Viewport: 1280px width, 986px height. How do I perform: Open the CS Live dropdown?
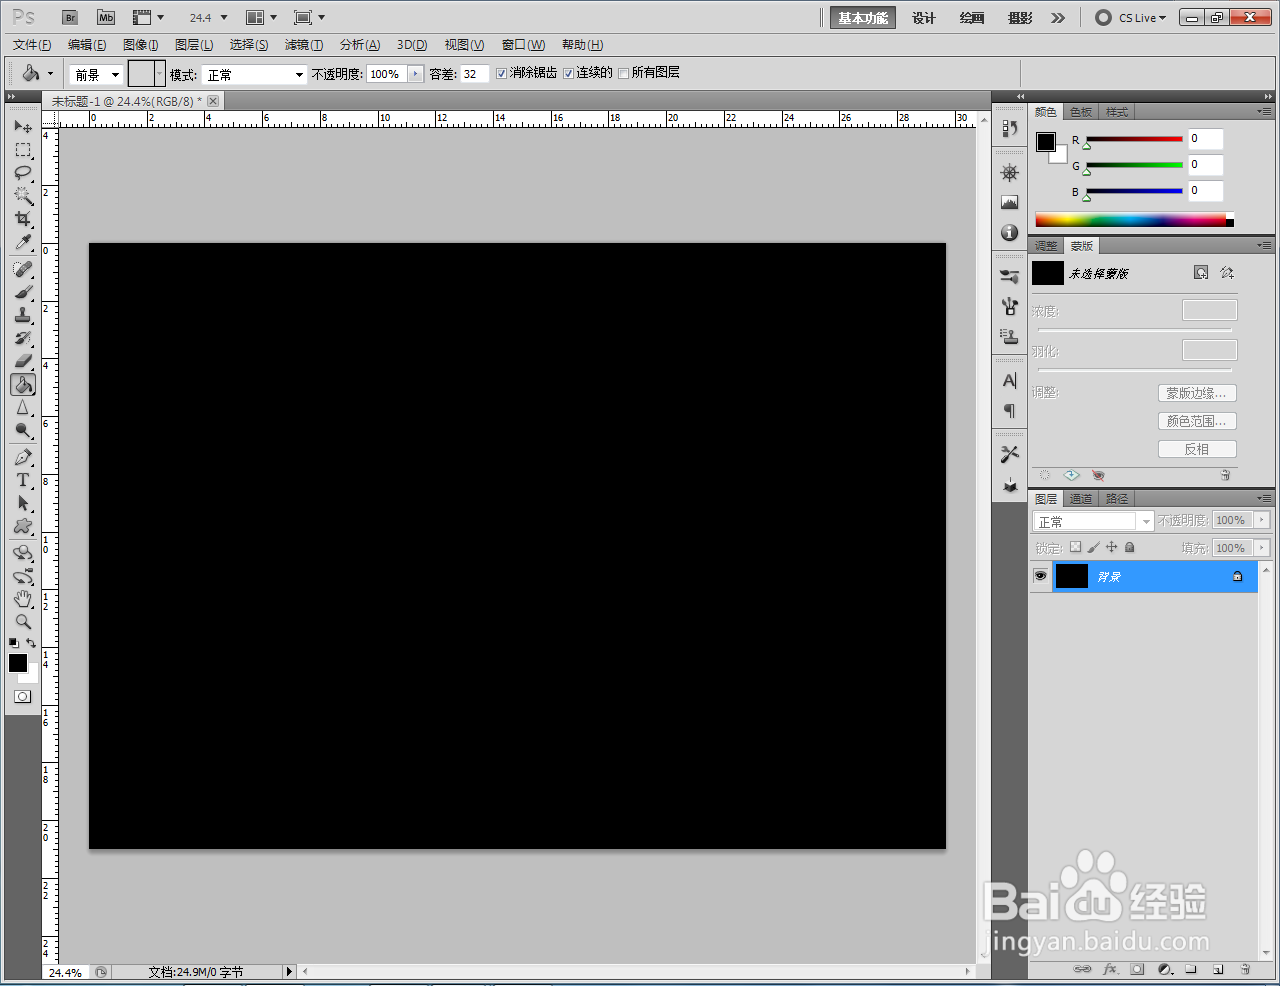pyautogui.click(x=1131, y=17)
